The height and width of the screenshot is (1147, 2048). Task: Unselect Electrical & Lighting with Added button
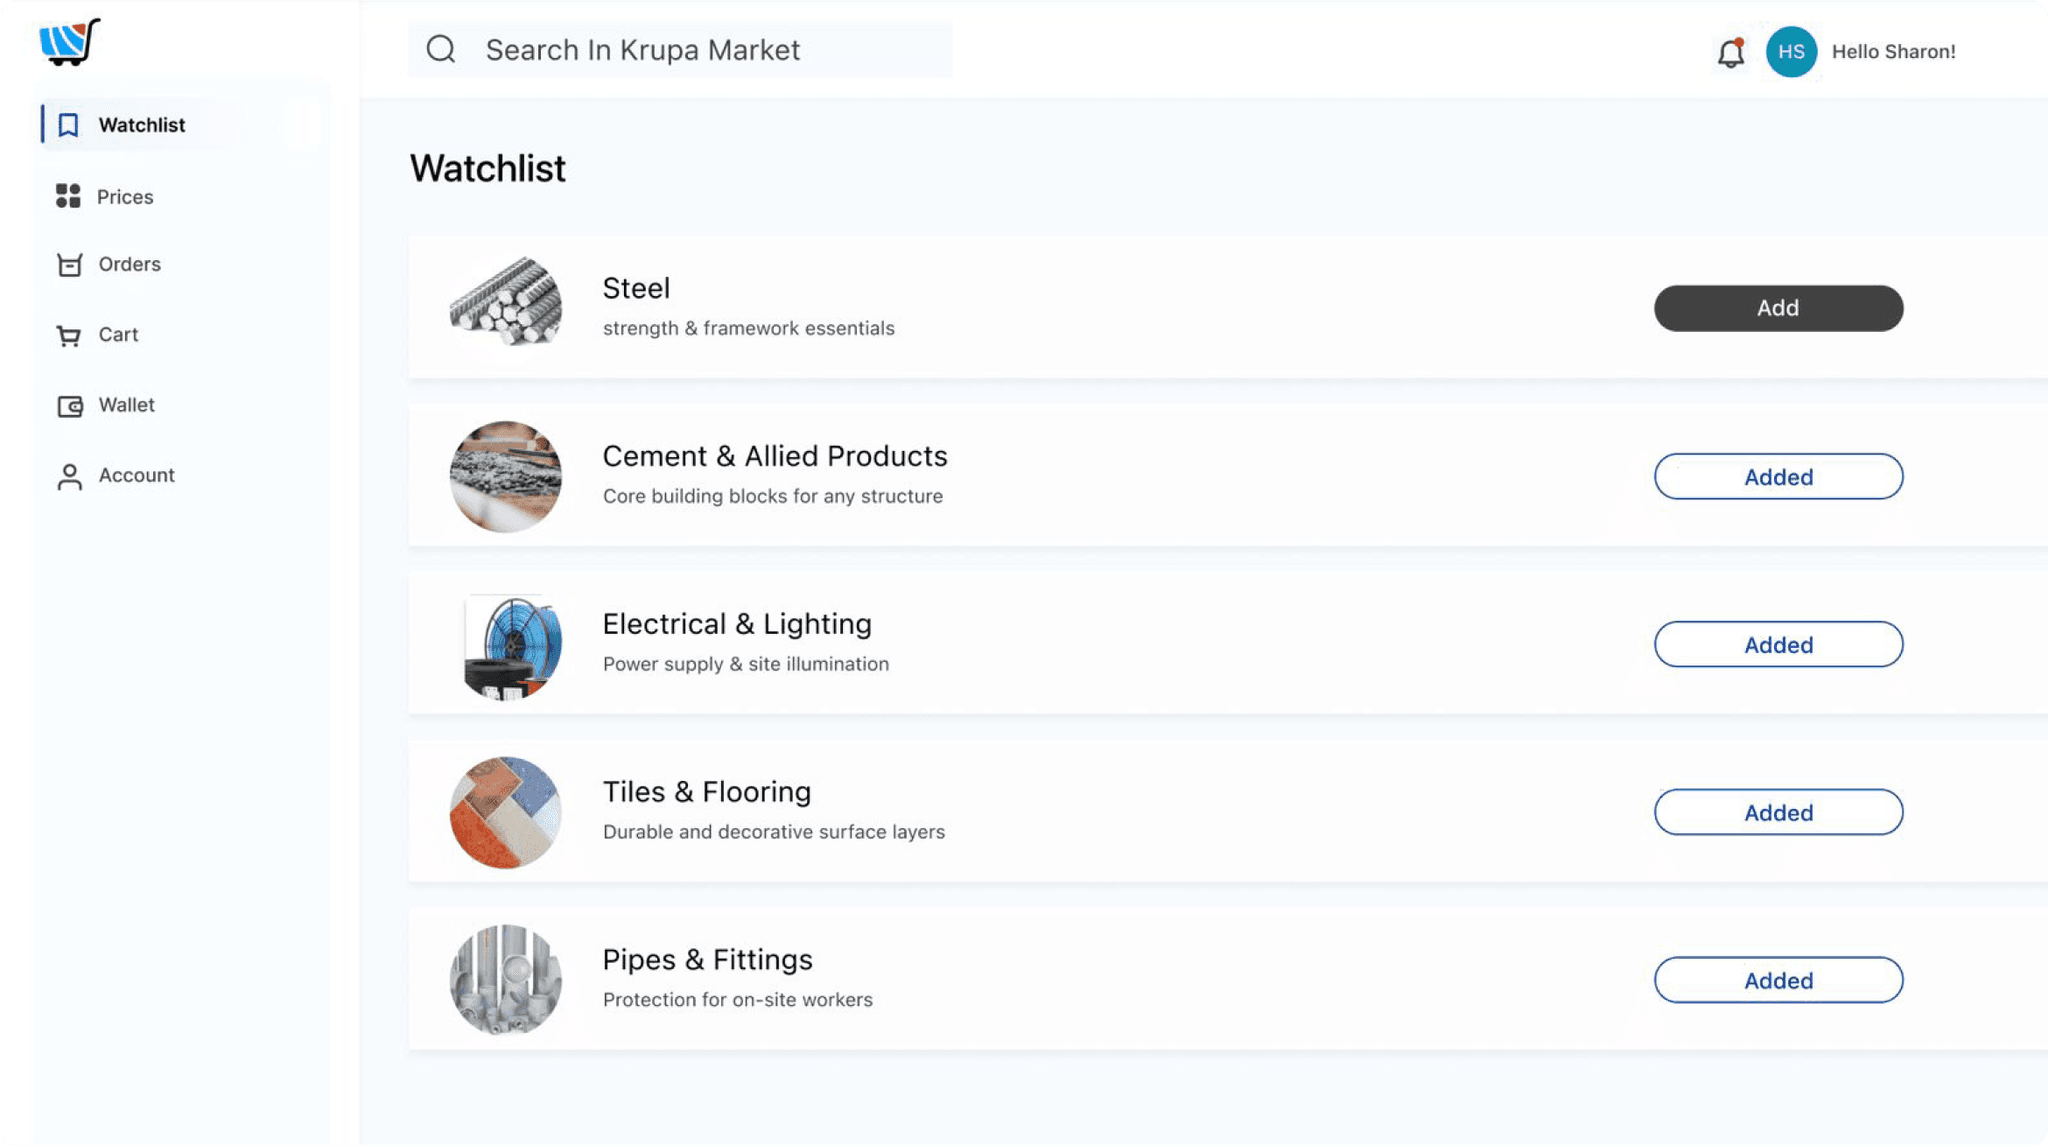1778,644
